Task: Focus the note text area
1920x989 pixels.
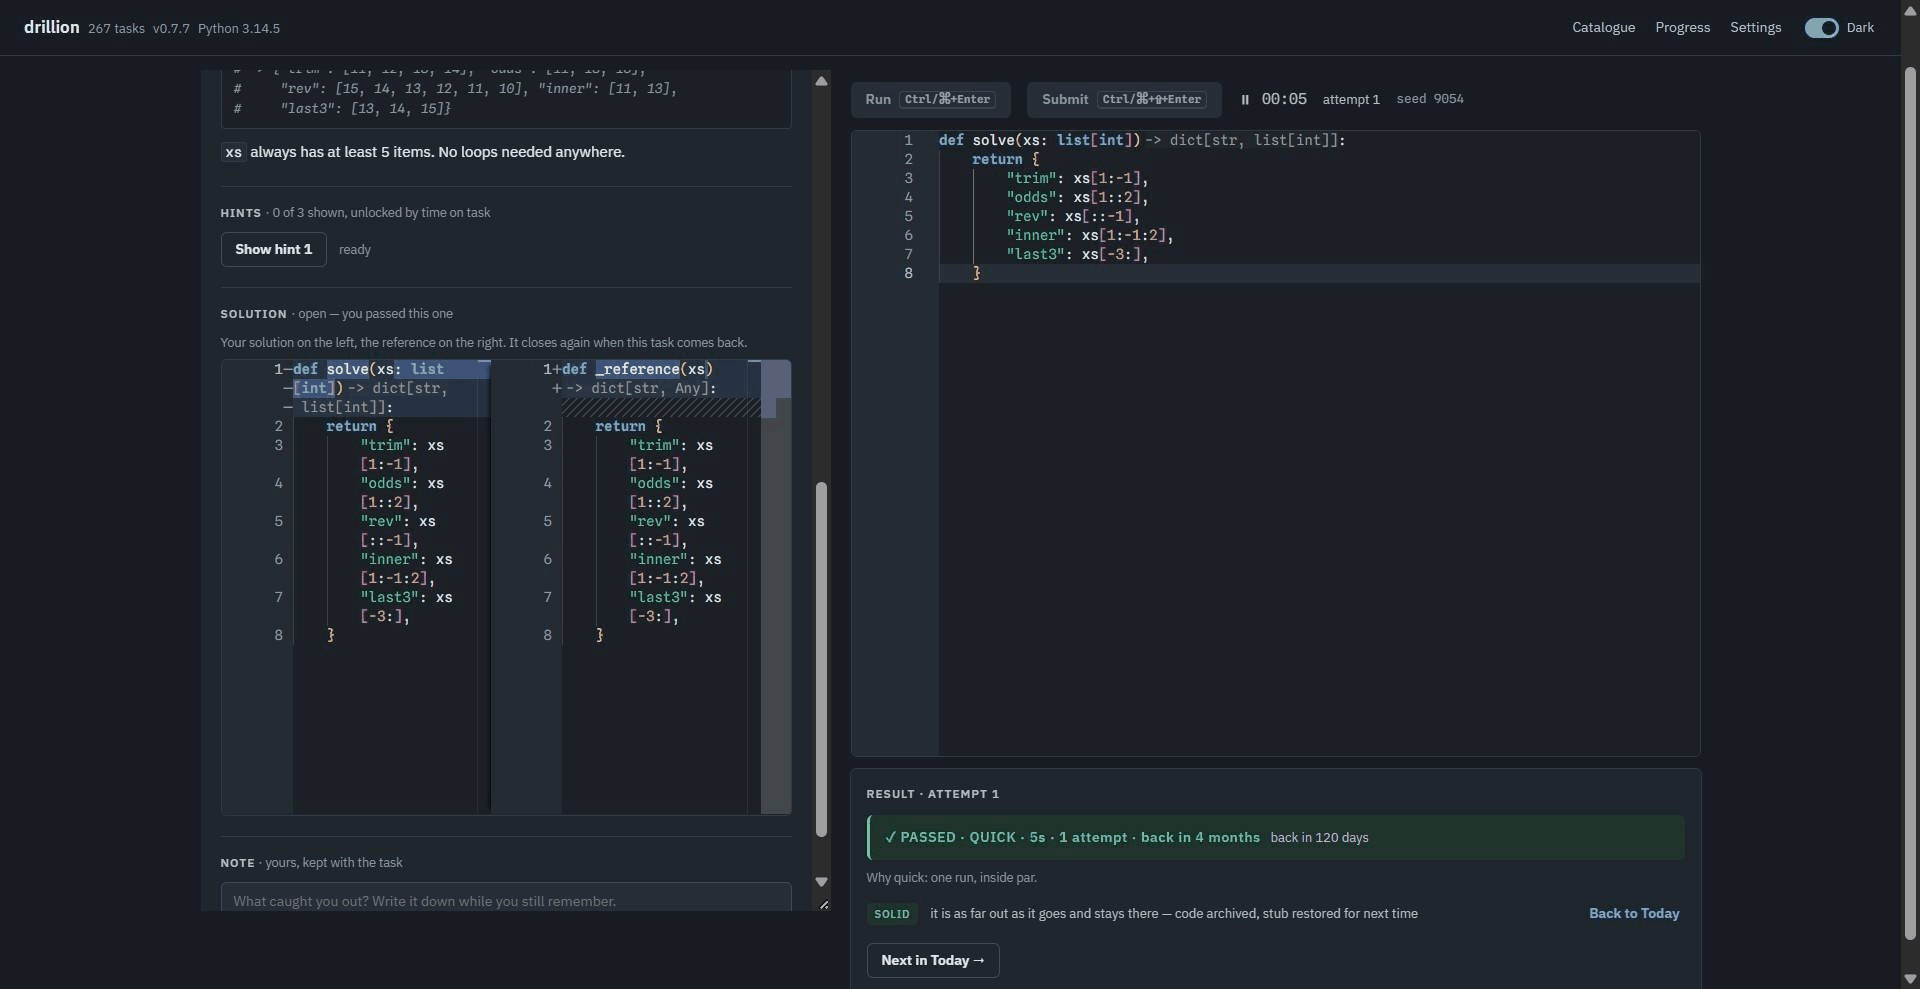Action: (506, 897)
